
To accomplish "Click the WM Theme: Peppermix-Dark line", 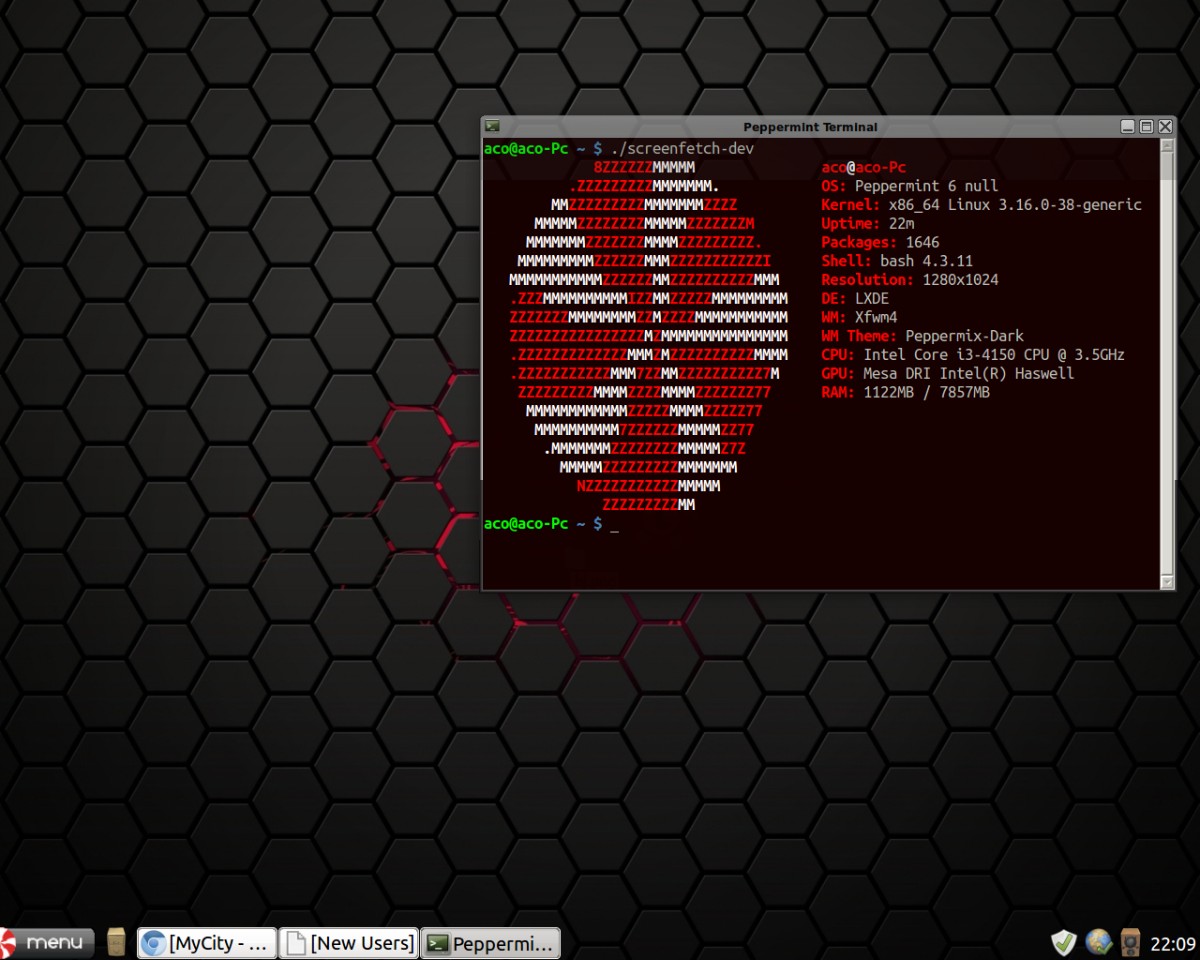I will 922,336.
